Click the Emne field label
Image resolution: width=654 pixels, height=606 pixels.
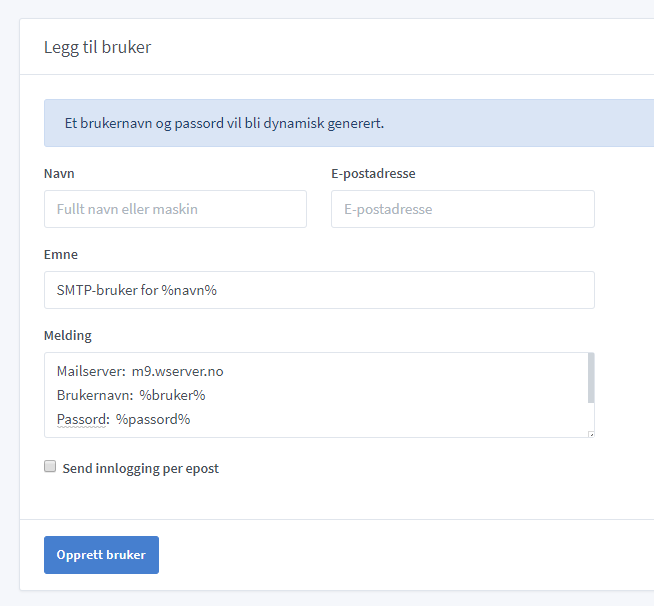point(61,254)
